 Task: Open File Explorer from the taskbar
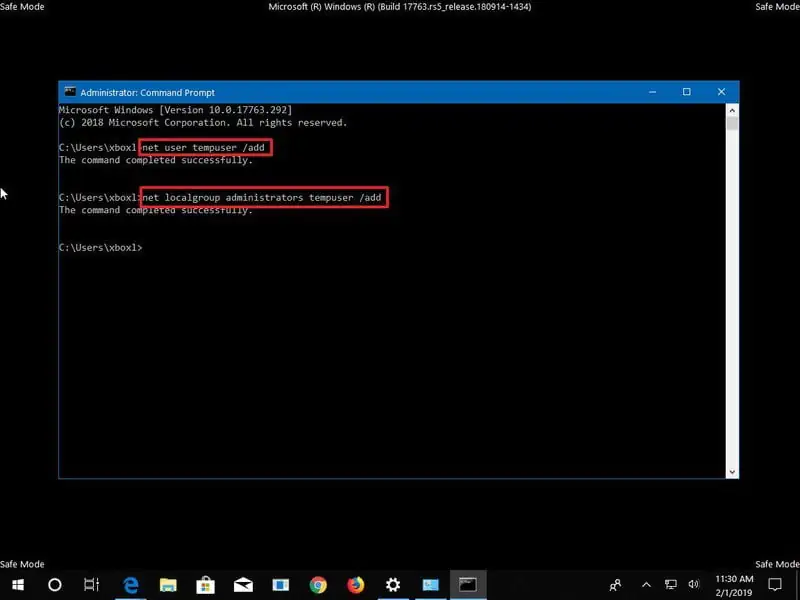coord(168,584)
